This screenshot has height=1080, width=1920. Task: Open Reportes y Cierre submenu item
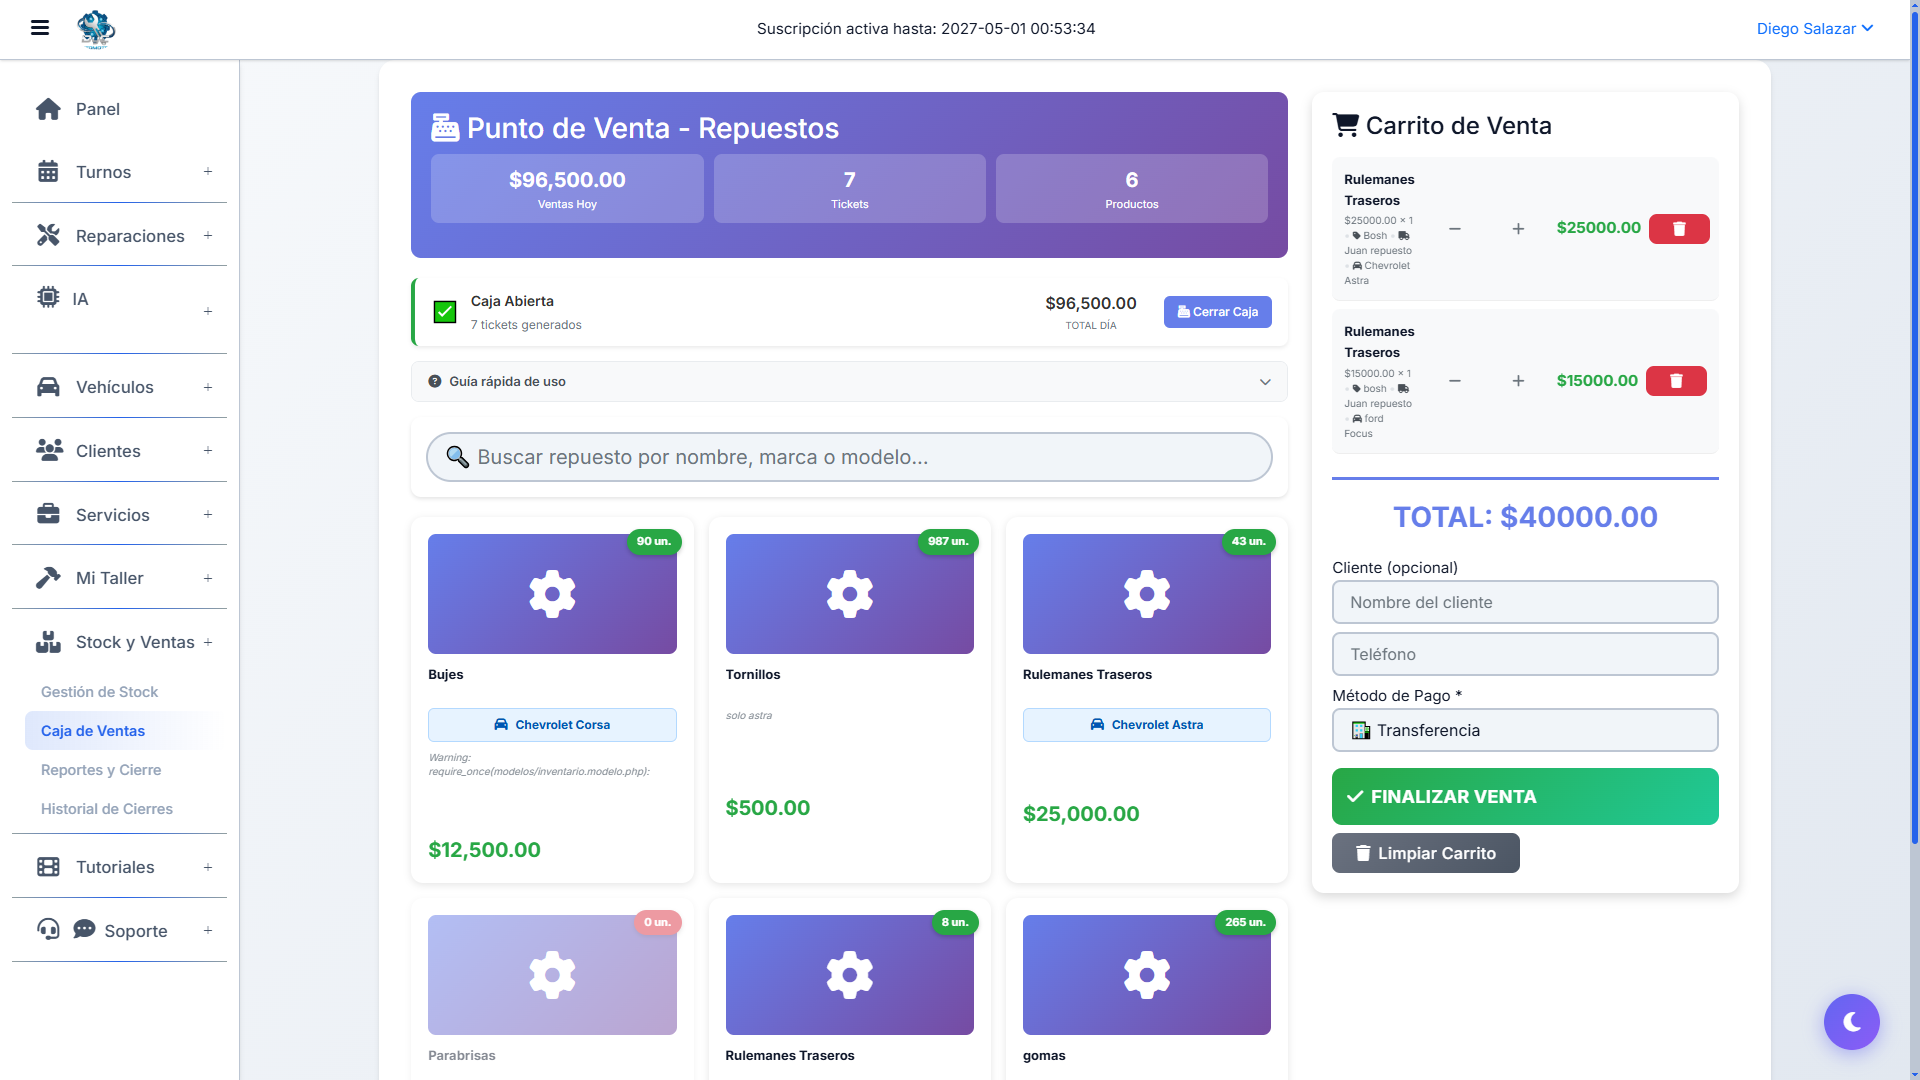(x=101, y=770)
